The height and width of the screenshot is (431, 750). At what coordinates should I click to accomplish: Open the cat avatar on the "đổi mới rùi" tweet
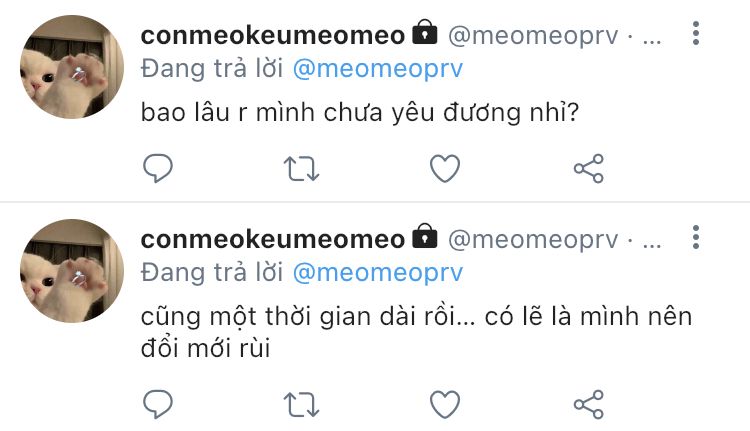point(72,271)
